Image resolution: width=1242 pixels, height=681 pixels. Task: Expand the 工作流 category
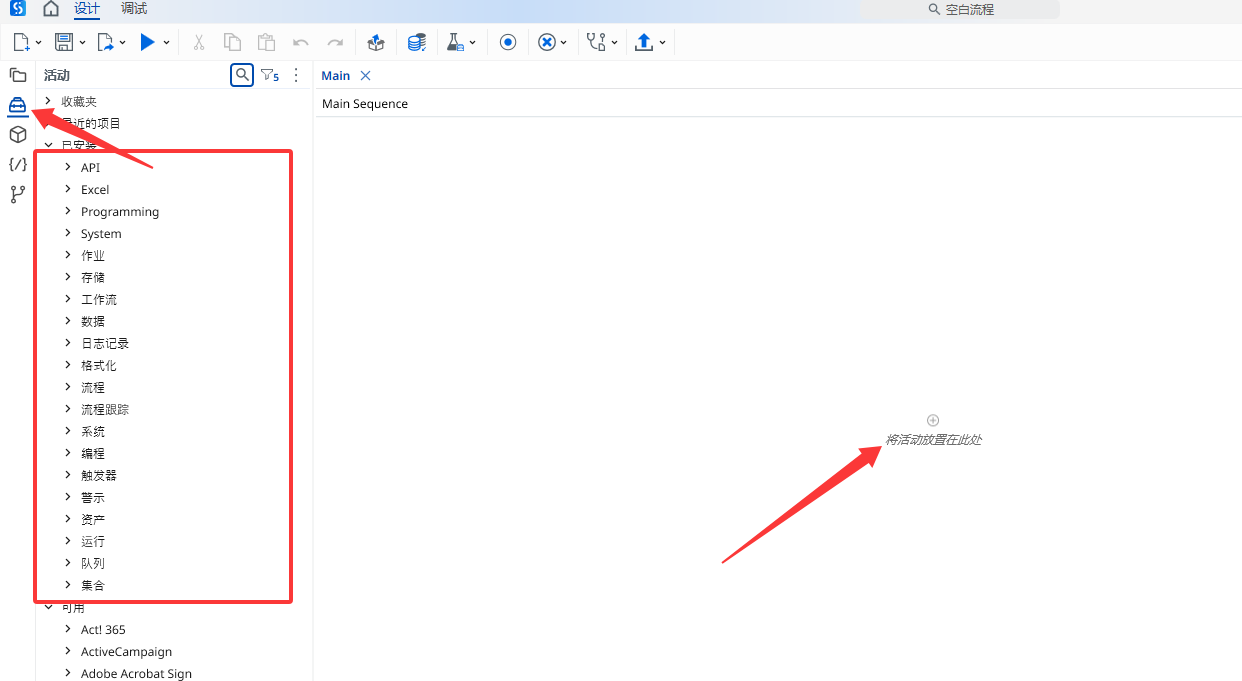(x=68, y=299)
